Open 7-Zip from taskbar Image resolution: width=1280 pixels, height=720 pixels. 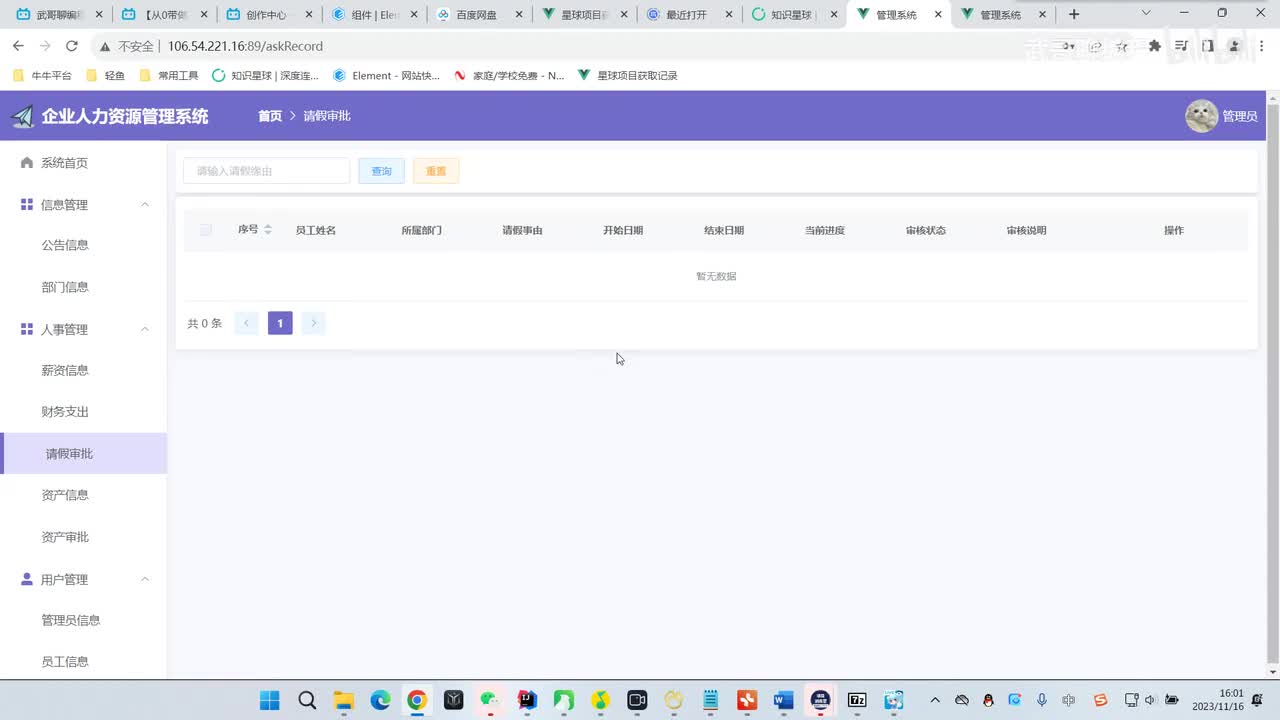tap(857, 700)
